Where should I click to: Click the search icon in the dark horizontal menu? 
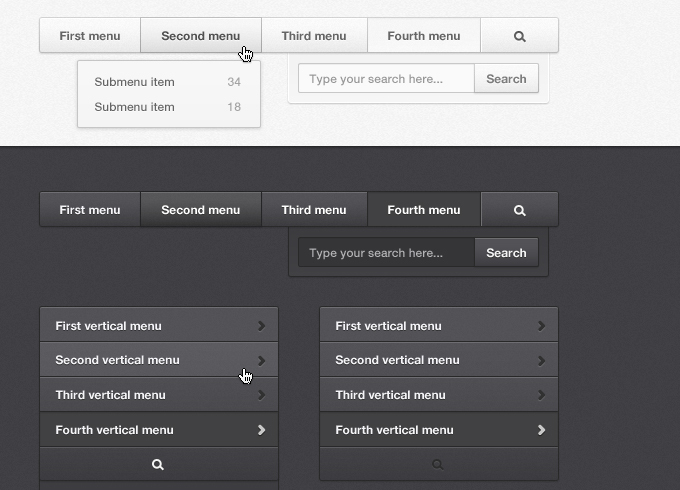point(519,210)
